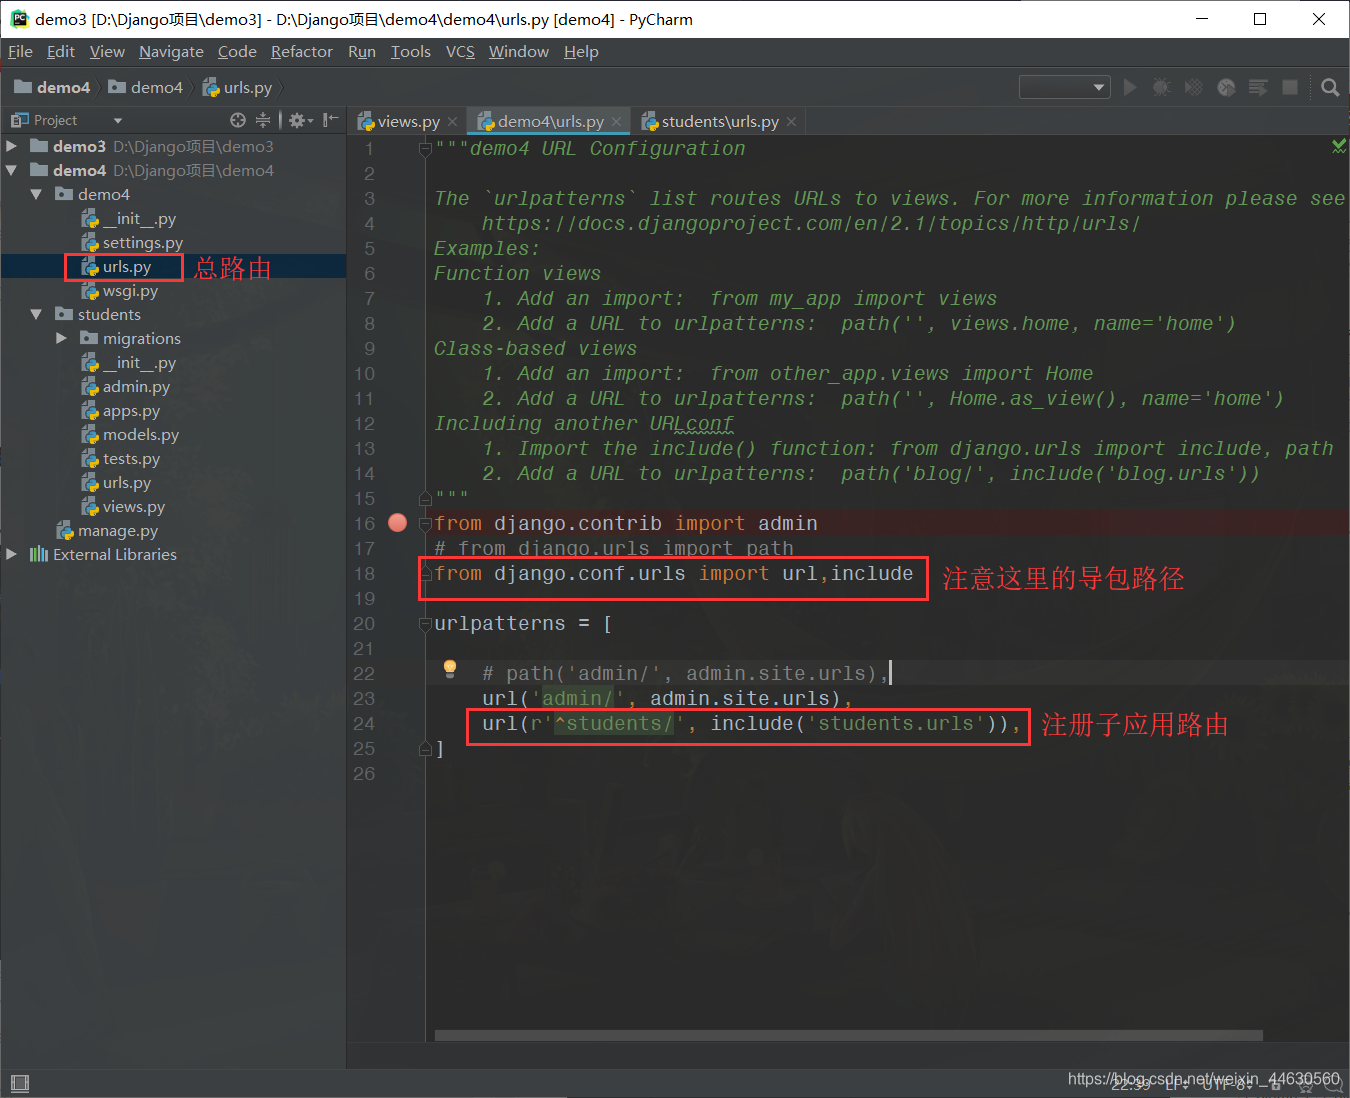The image size is (1350, 1098).
Task: Open the VCS menu
Action: pos(460,52)
